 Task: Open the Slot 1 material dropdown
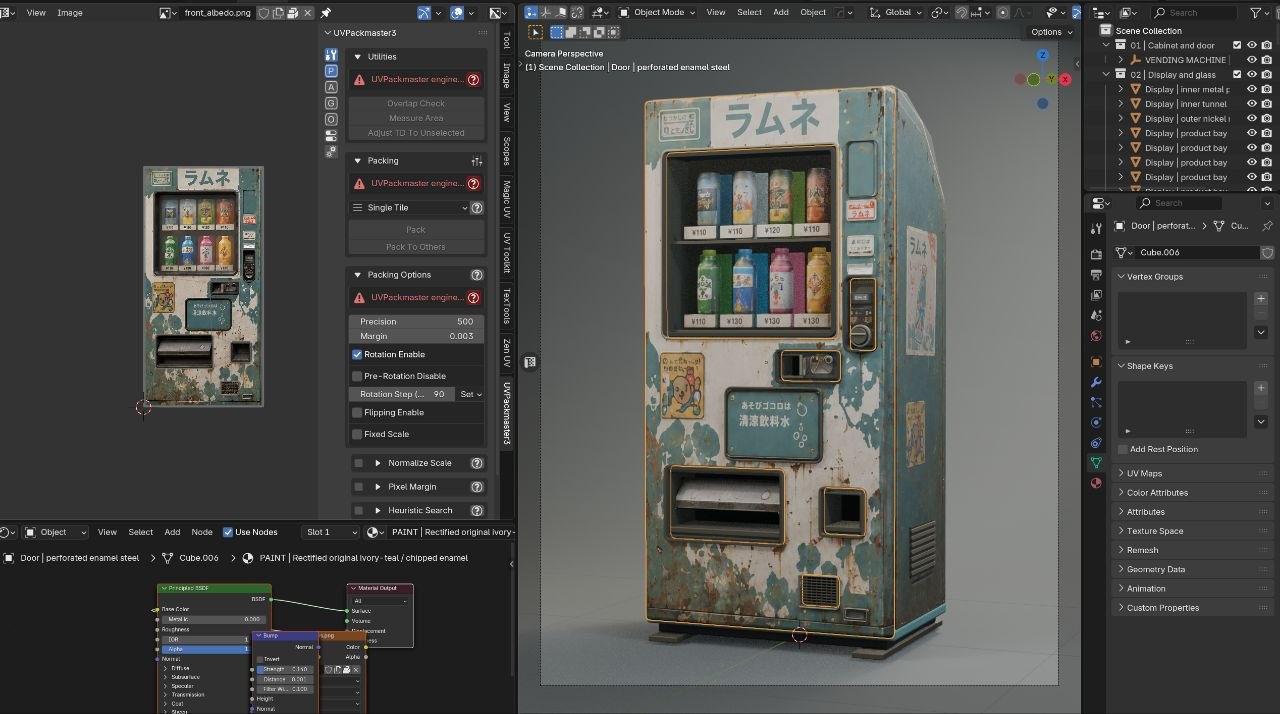point(332,532)
